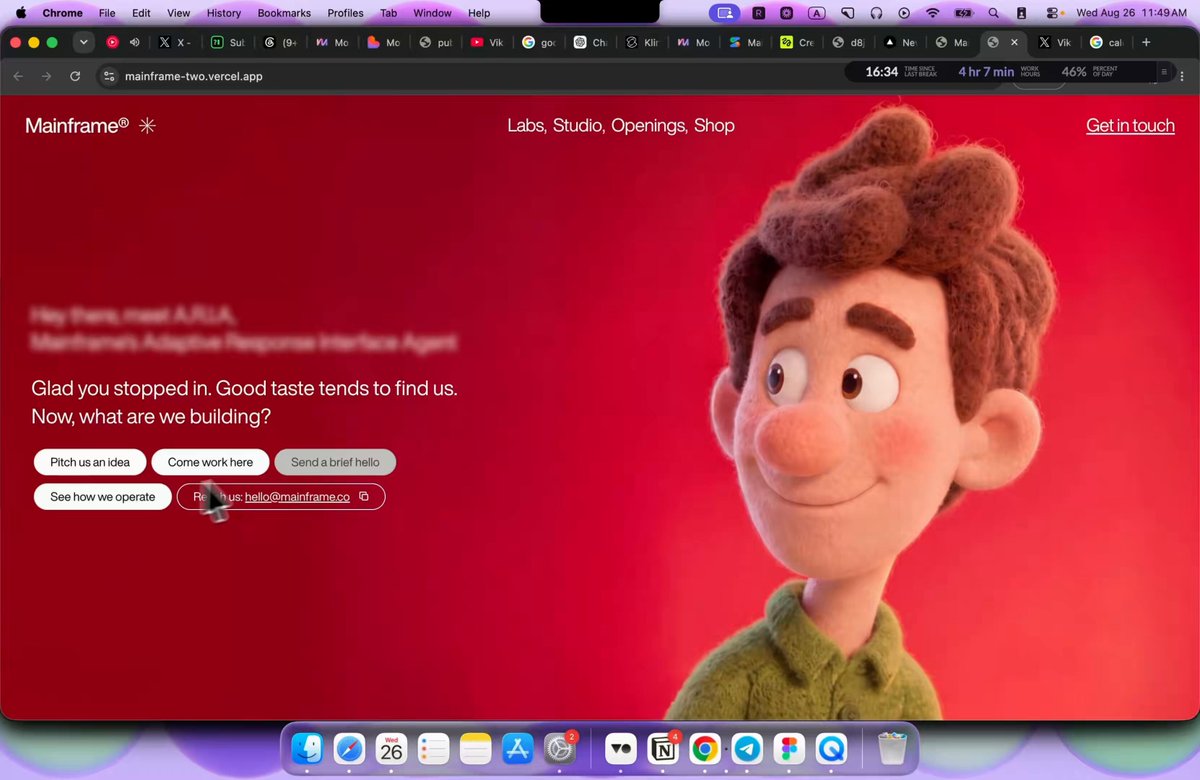Launch Safari from the dock
Screen dimensions: 1200x780
pyautogui.click(x=349, y=748)
